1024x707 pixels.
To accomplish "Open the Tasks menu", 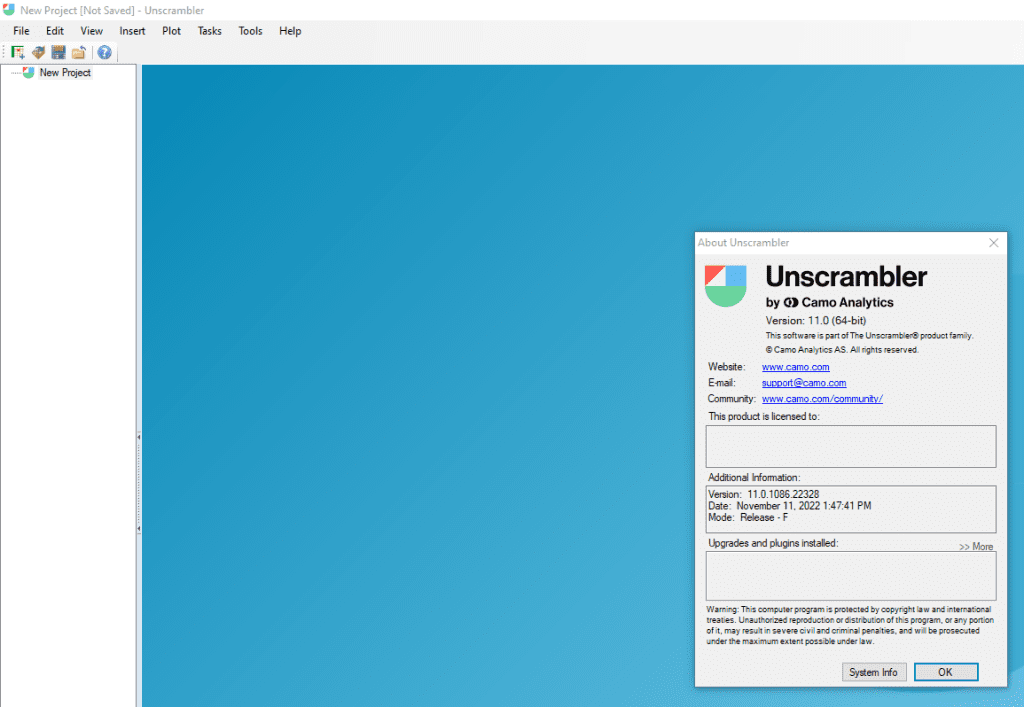I will [209, 31].
